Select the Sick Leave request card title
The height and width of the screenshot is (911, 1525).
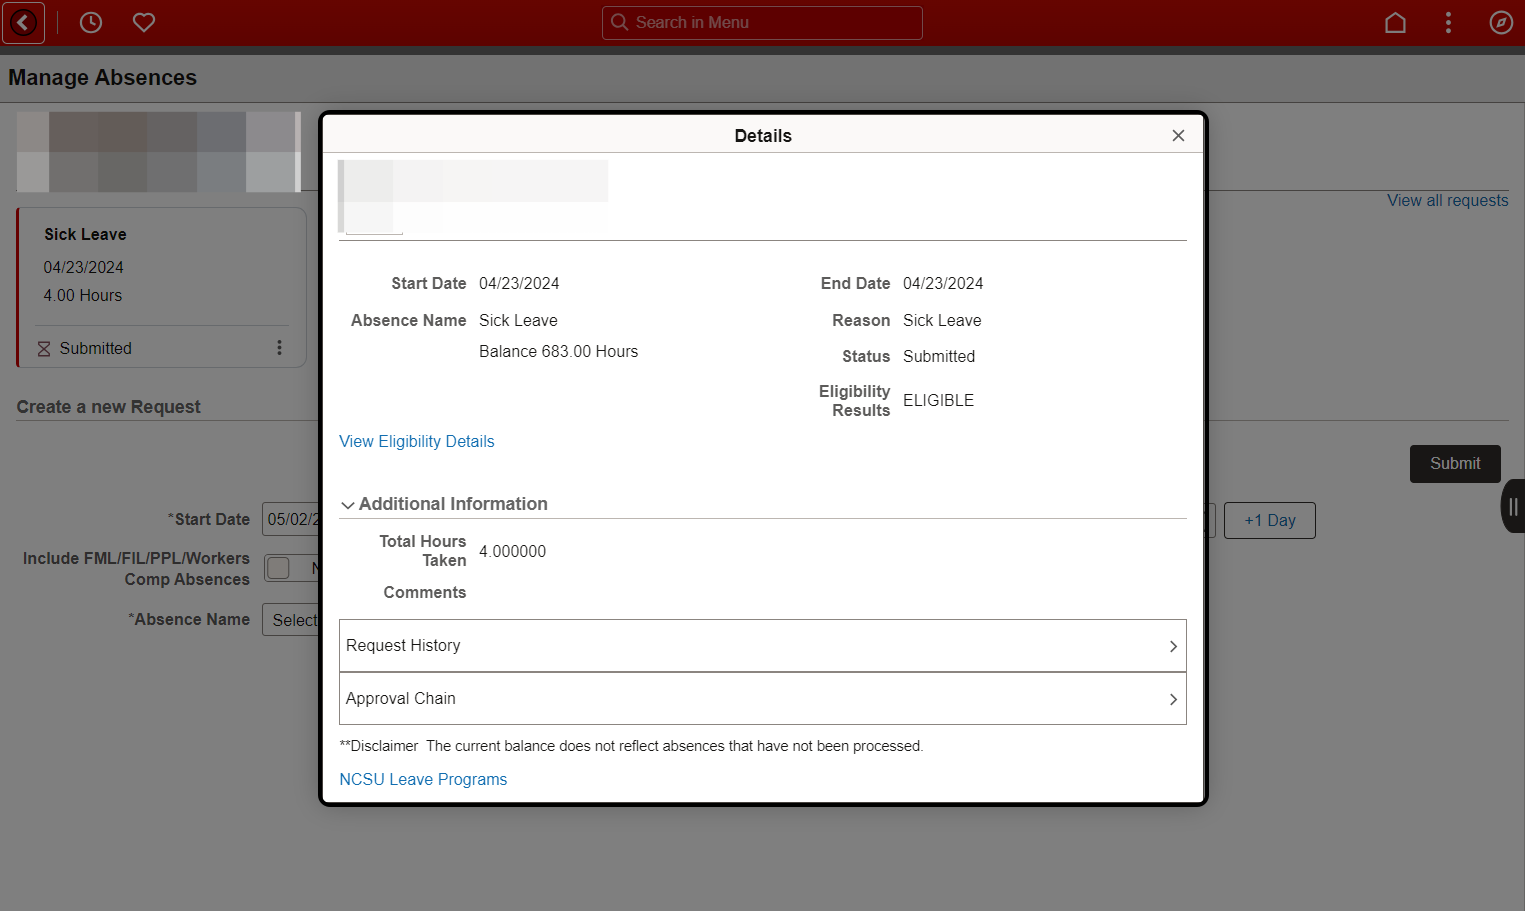click(x=85, y=235)
